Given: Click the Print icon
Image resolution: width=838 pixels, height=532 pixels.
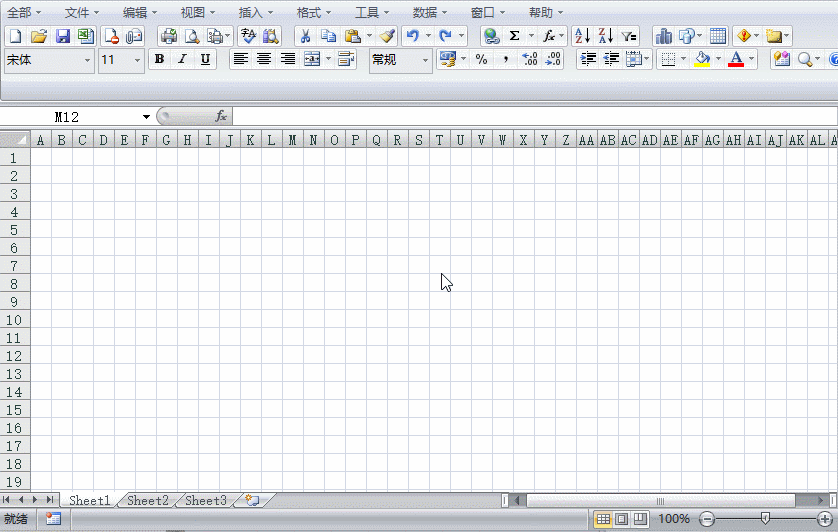Looking at the screenshot, I should (x=169, y=36).
